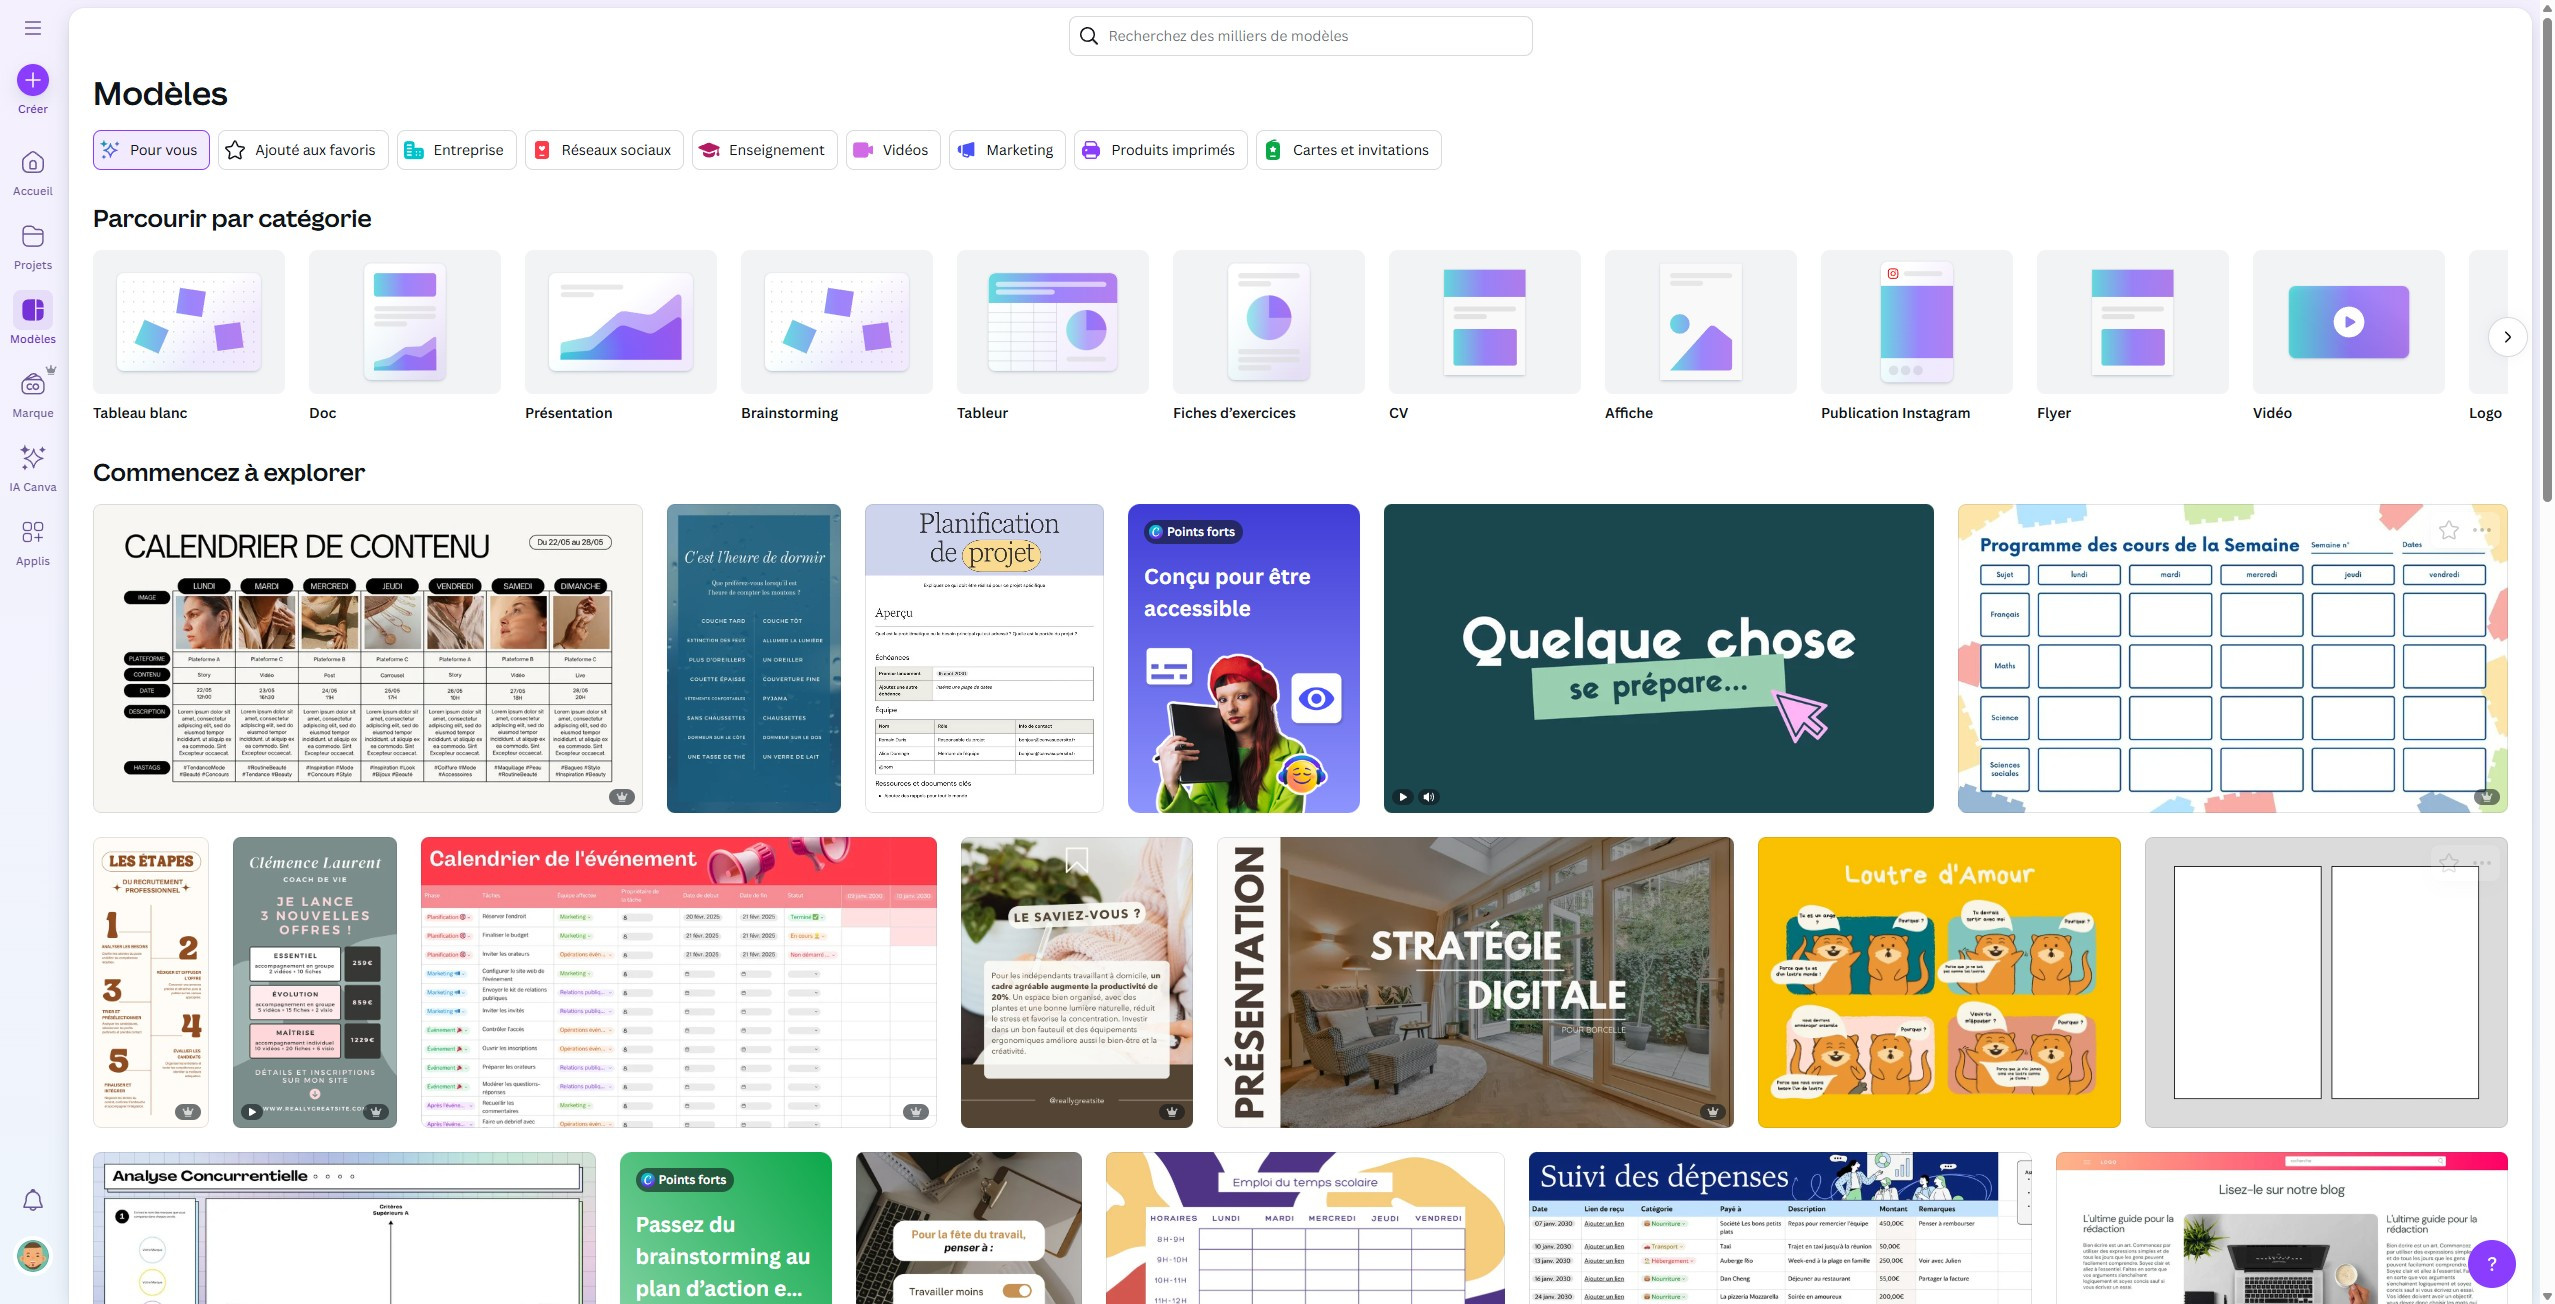Viewport: 2555px width, 1304px height.
Task: Toggle the 'Travailler moins' switch
Action: 1017,1291
